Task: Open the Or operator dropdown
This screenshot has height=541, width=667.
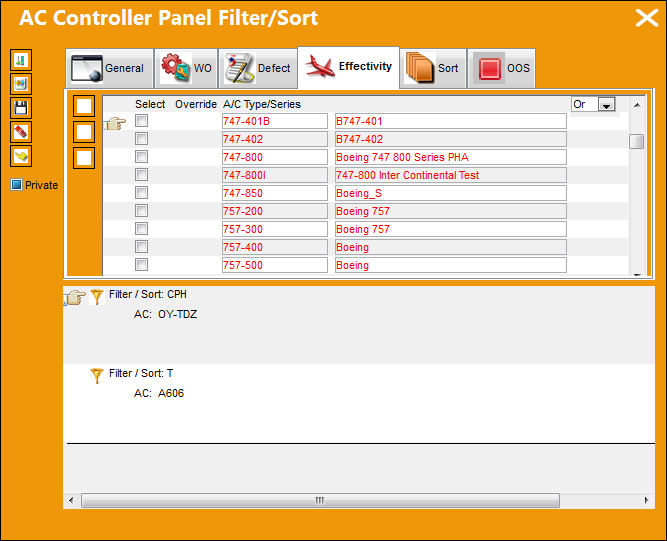Action: (x=606, y=104)
